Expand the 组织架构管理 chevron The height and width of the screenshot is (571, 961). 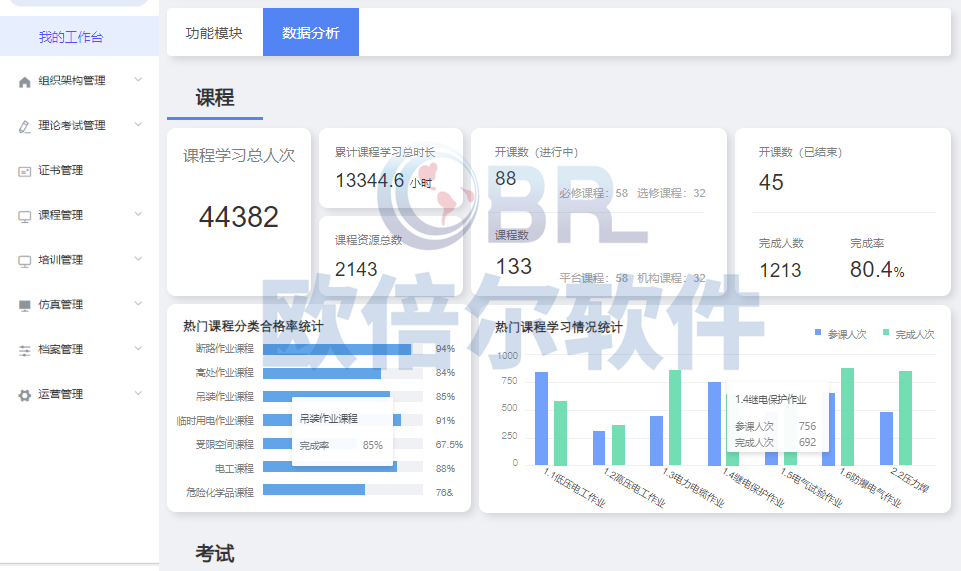138,80
